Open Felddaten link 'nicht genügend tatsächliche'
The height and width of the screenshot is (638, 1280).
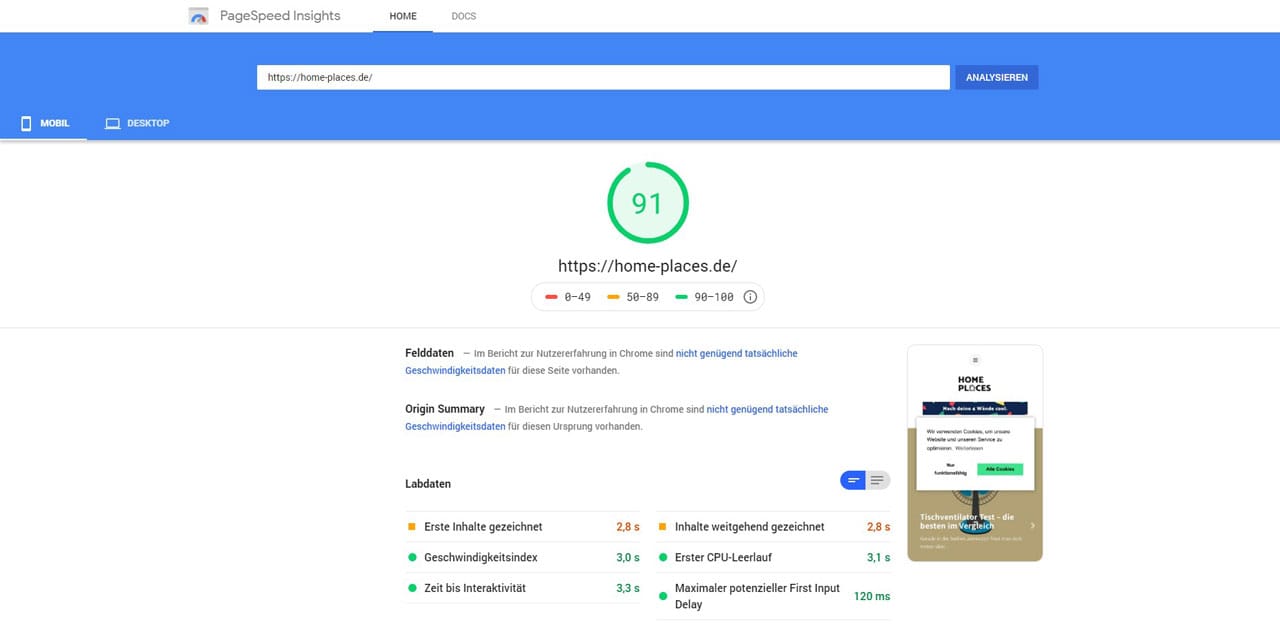(x=737, y=353)
